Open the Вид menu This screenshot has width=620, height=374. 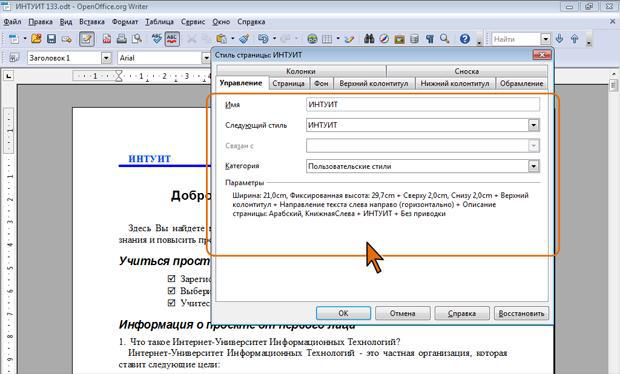point(66,22)
